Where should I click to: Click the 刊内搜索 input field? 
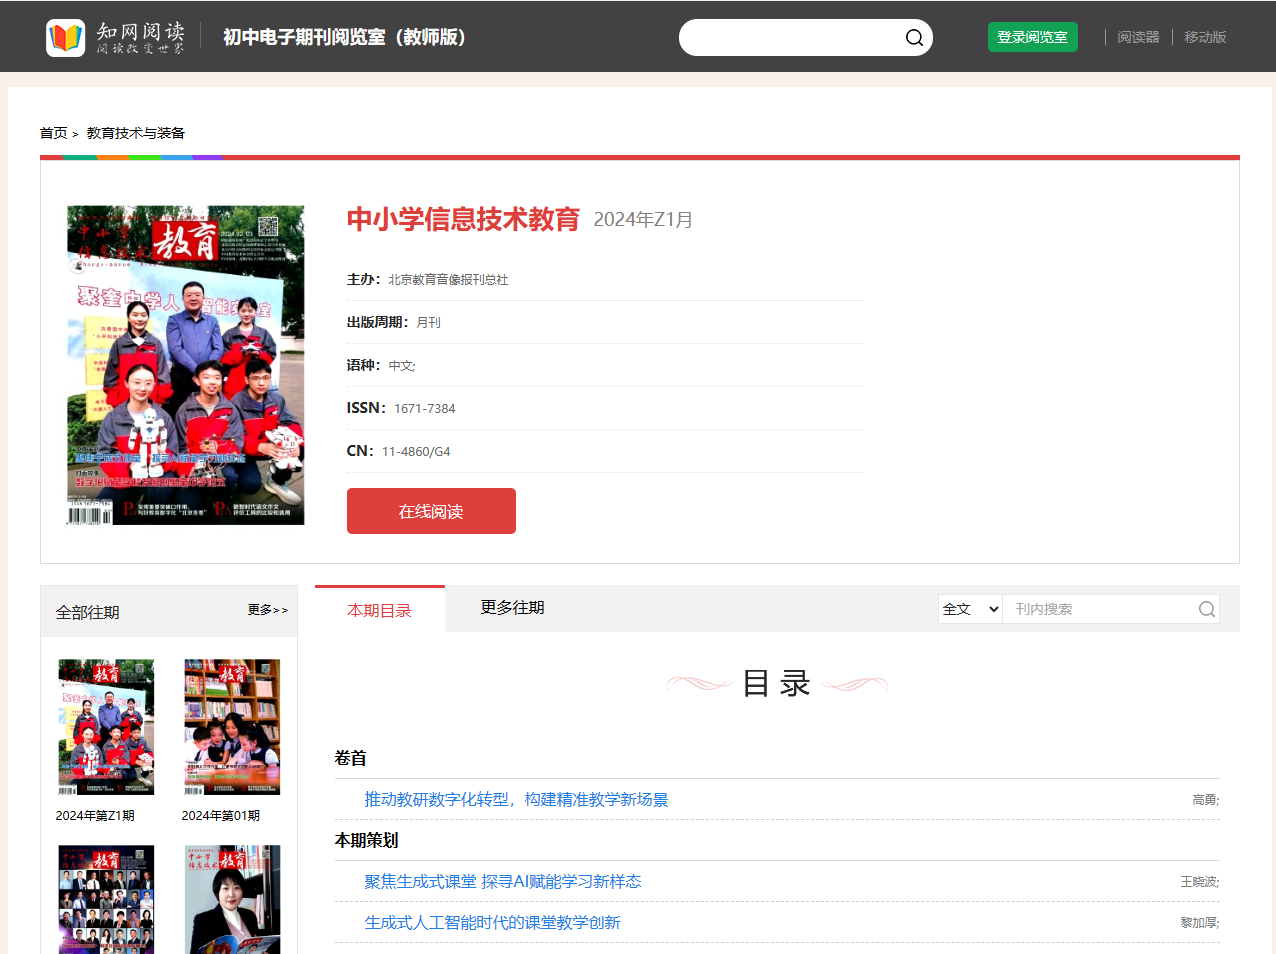(x=1100, y=609)
